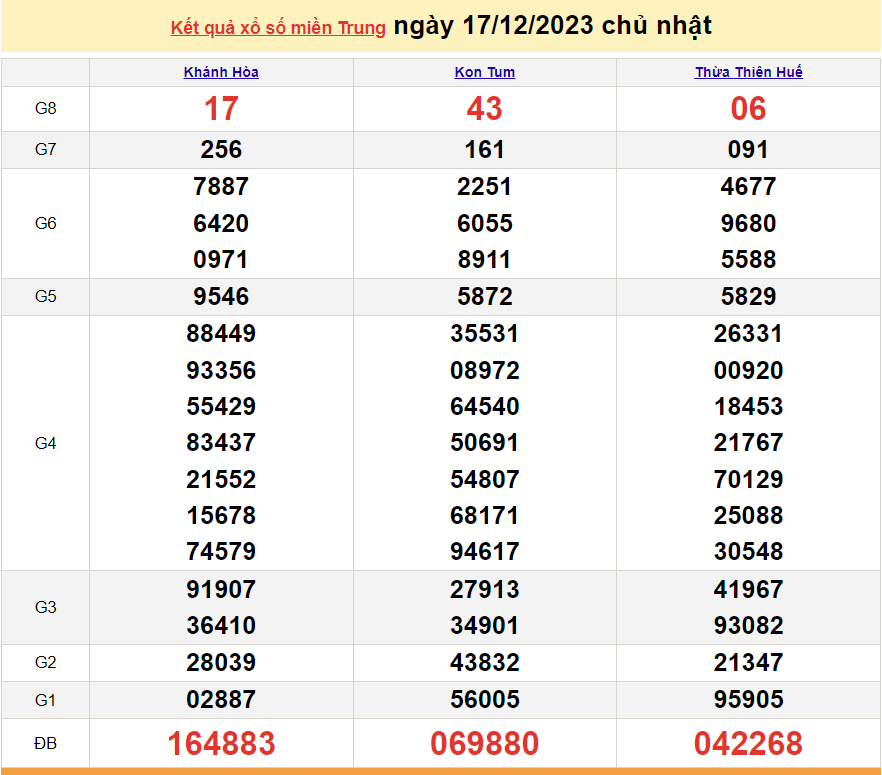This screenshot has height=775, width=882.
Task: Click G1 result 56005 under Kon Tum
Action: 485,699
